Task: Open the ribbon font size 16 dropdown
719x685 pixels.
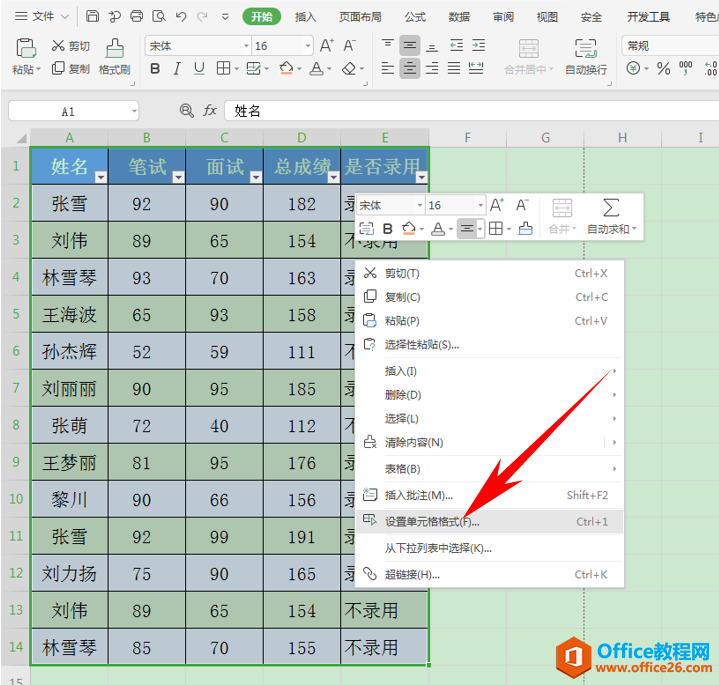Action: (308, 46)
